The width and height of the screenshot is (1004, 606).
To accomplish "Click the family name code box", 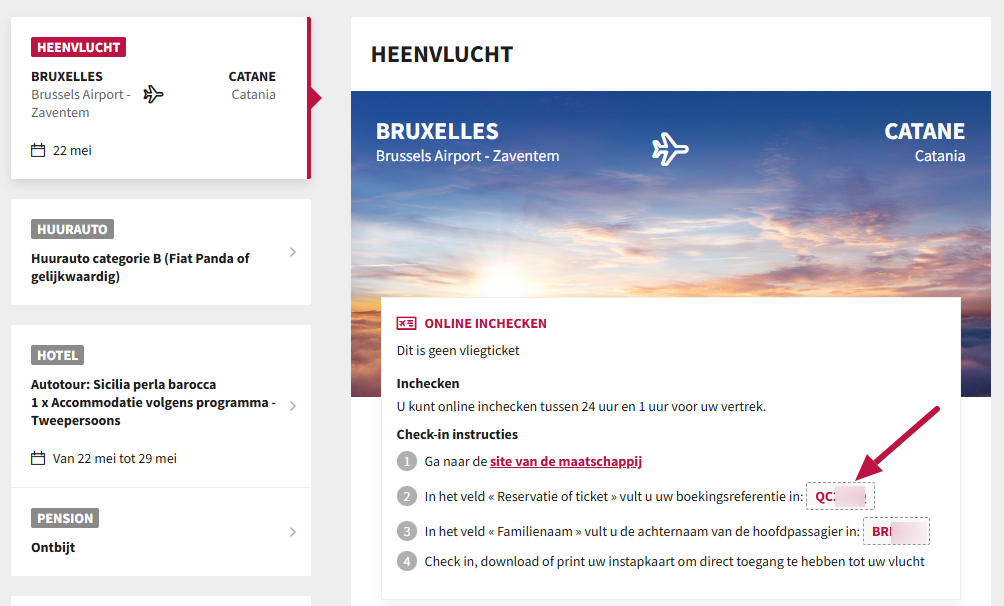I will [896, 531].
